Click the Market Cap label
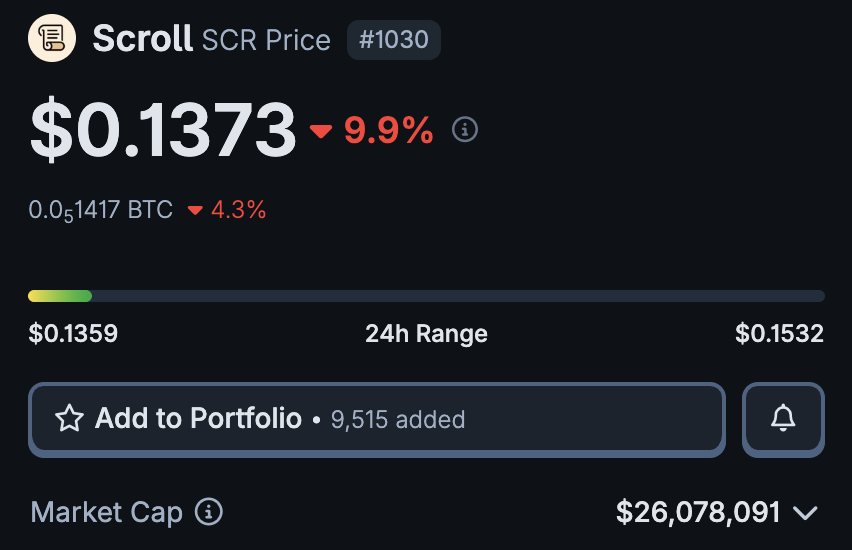This screenshot has height=550, width=852. [x=107, y=513]
